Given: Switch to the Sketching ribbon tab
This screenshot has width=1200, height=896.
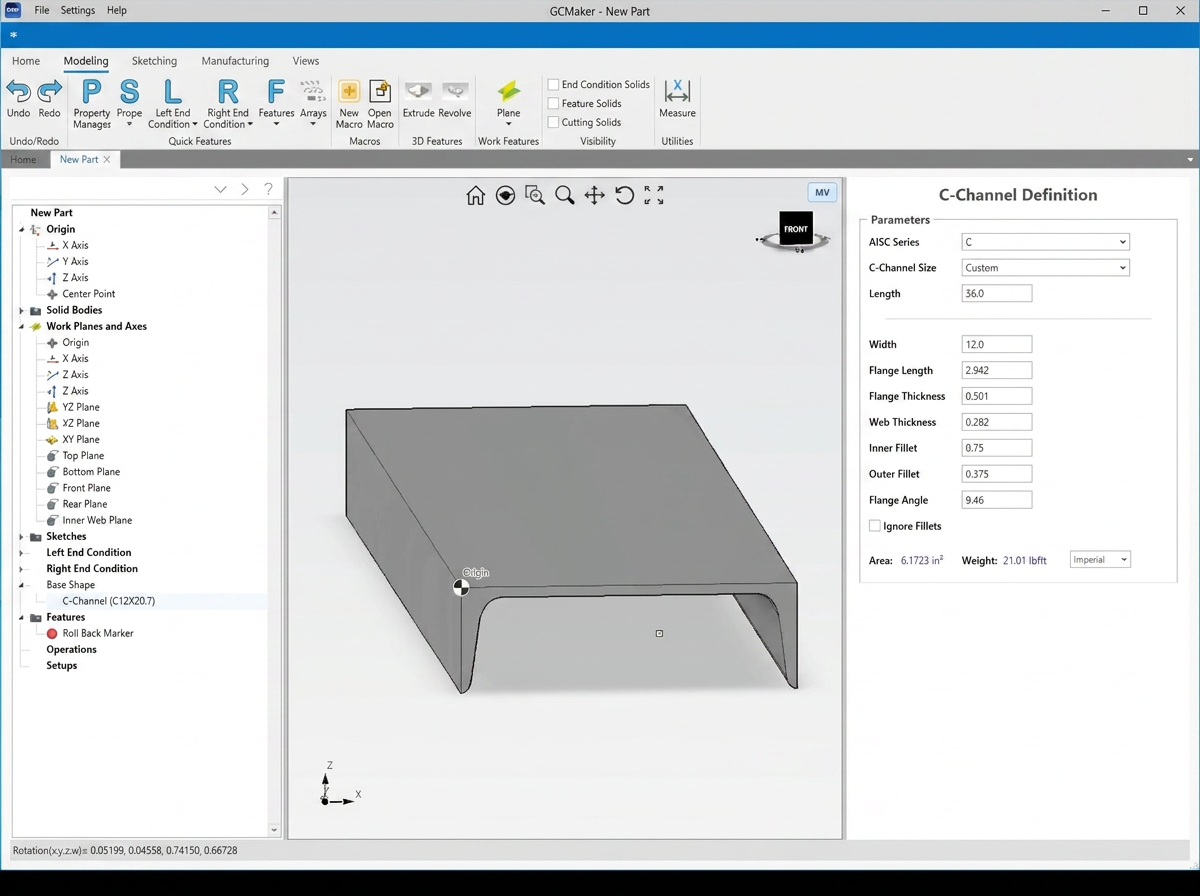Looking at the screenshot, I should click(x=154, y=61).
